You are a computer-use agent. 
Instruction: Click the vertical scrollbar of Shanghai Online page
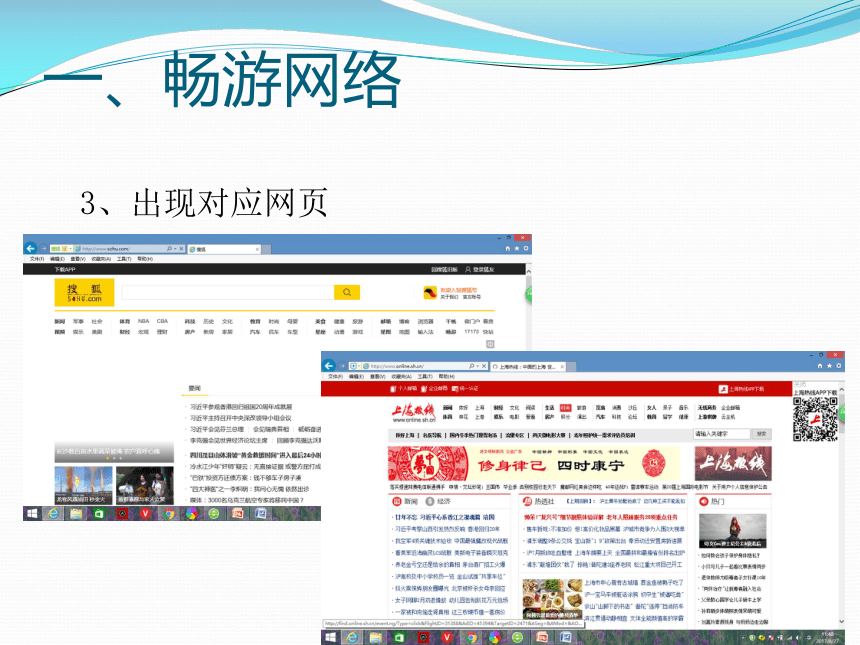[841, 505]
